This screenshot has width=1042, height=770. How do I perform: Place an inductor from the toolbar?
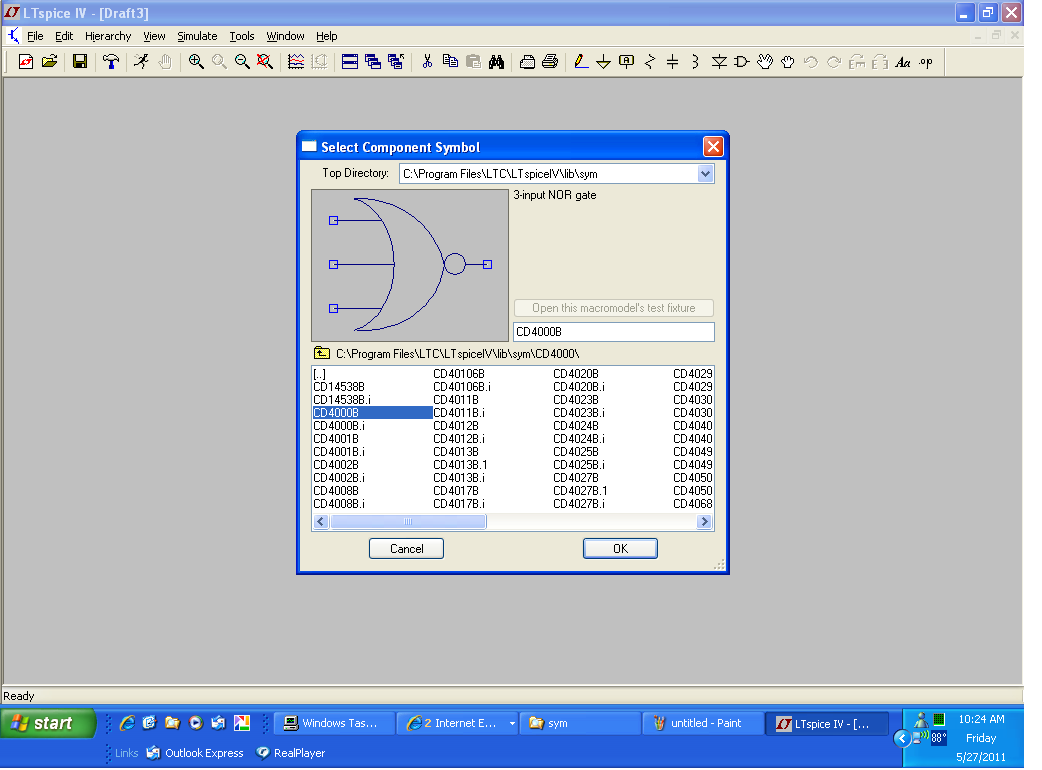696,62
